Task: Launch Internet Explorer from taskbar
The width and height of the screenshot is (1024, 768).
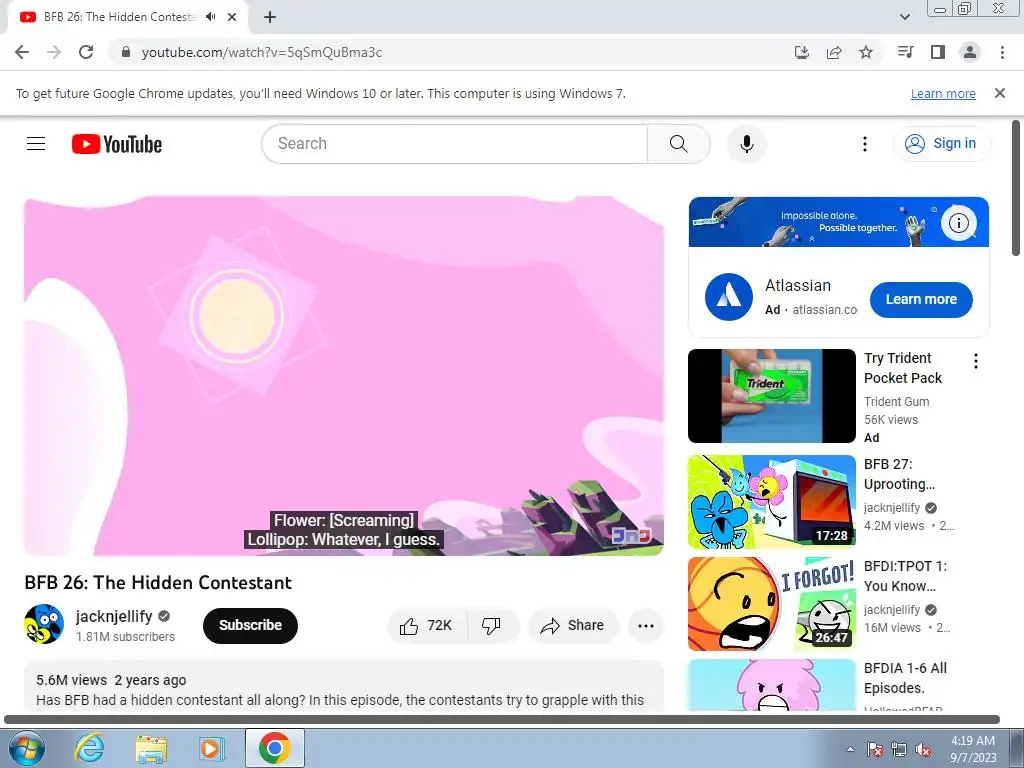Action: point(88,748)
